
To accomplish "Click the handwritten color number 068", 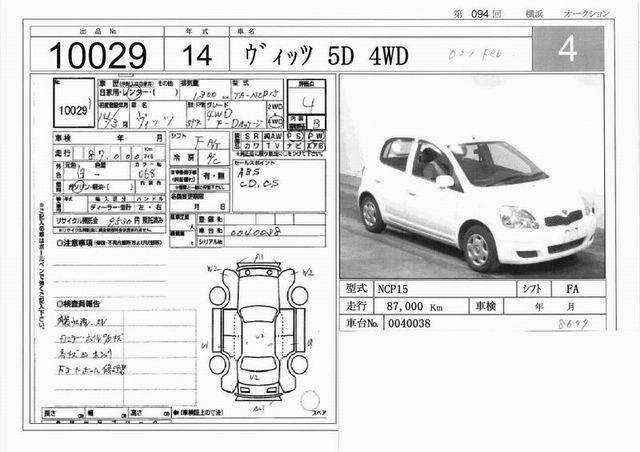I will click(147, 174).
